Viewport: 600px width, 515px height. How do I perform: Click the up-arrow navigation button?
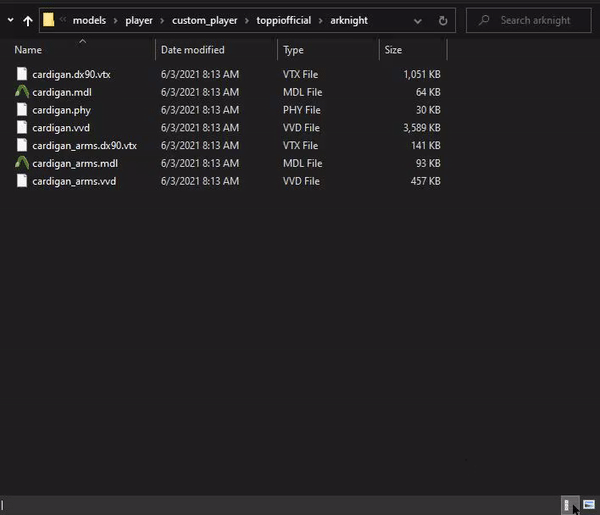point(28,20)
